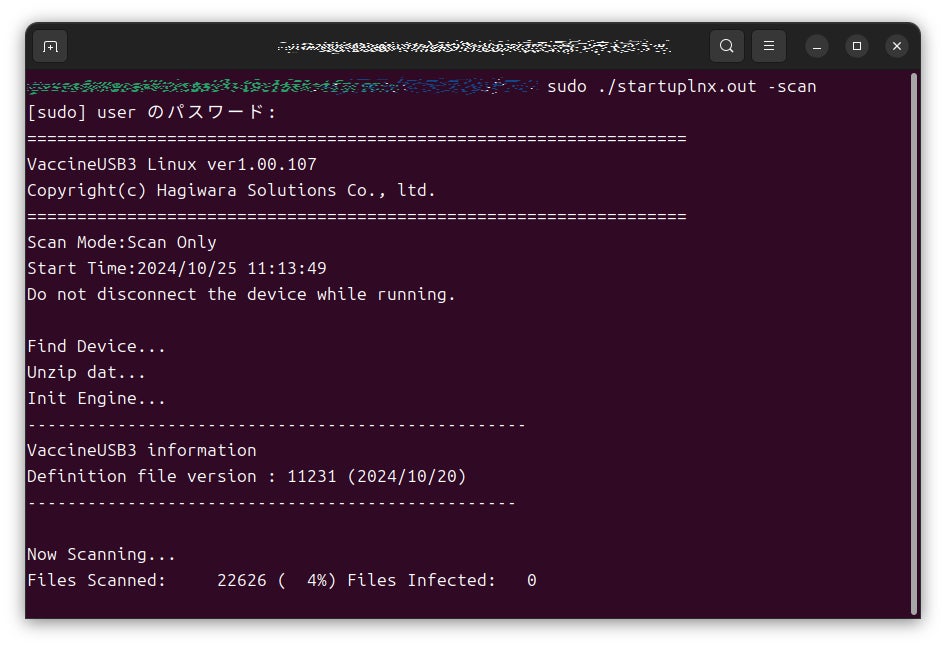
Task: Click the Scan Mode:Scan Only text
Action: point(121,242)
